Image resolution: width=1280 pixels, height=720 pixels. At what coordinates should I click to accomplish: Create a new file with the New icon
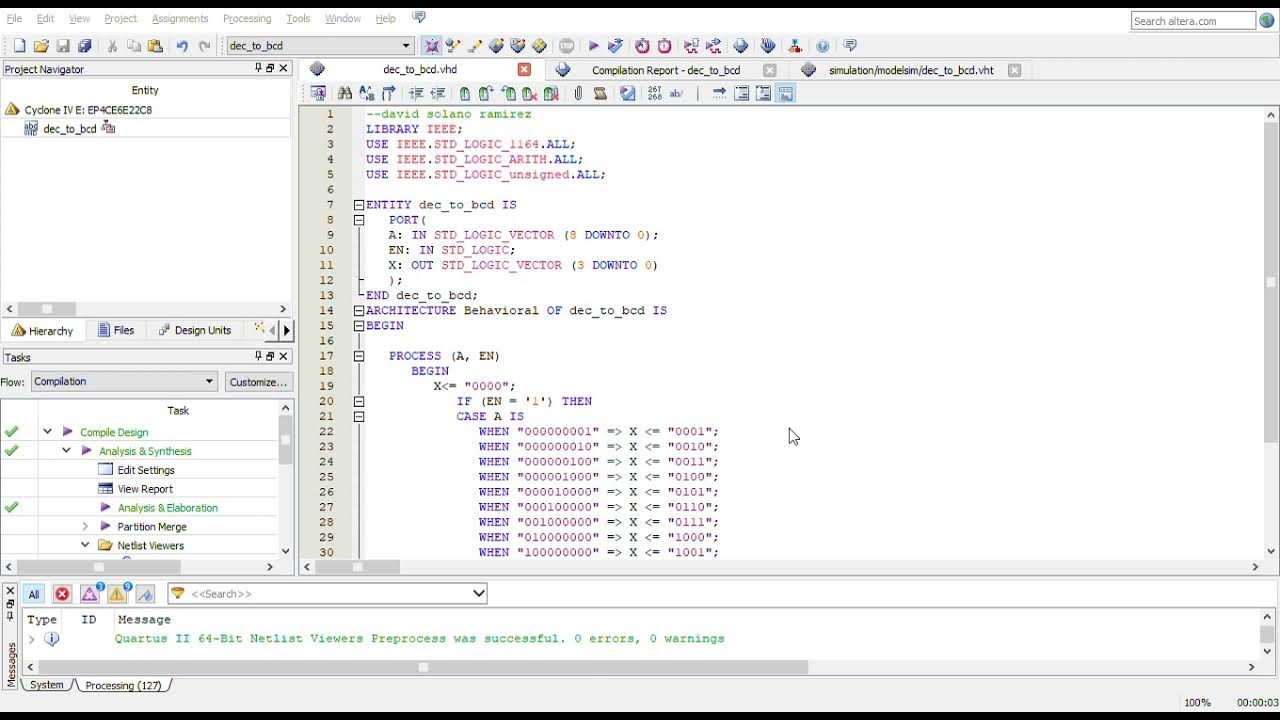click(19, 46)
